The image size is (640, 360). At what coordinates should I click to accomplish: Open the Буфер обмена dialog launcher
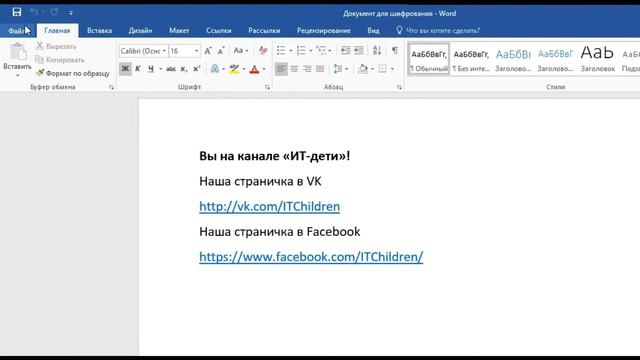(x=111, y=87)
